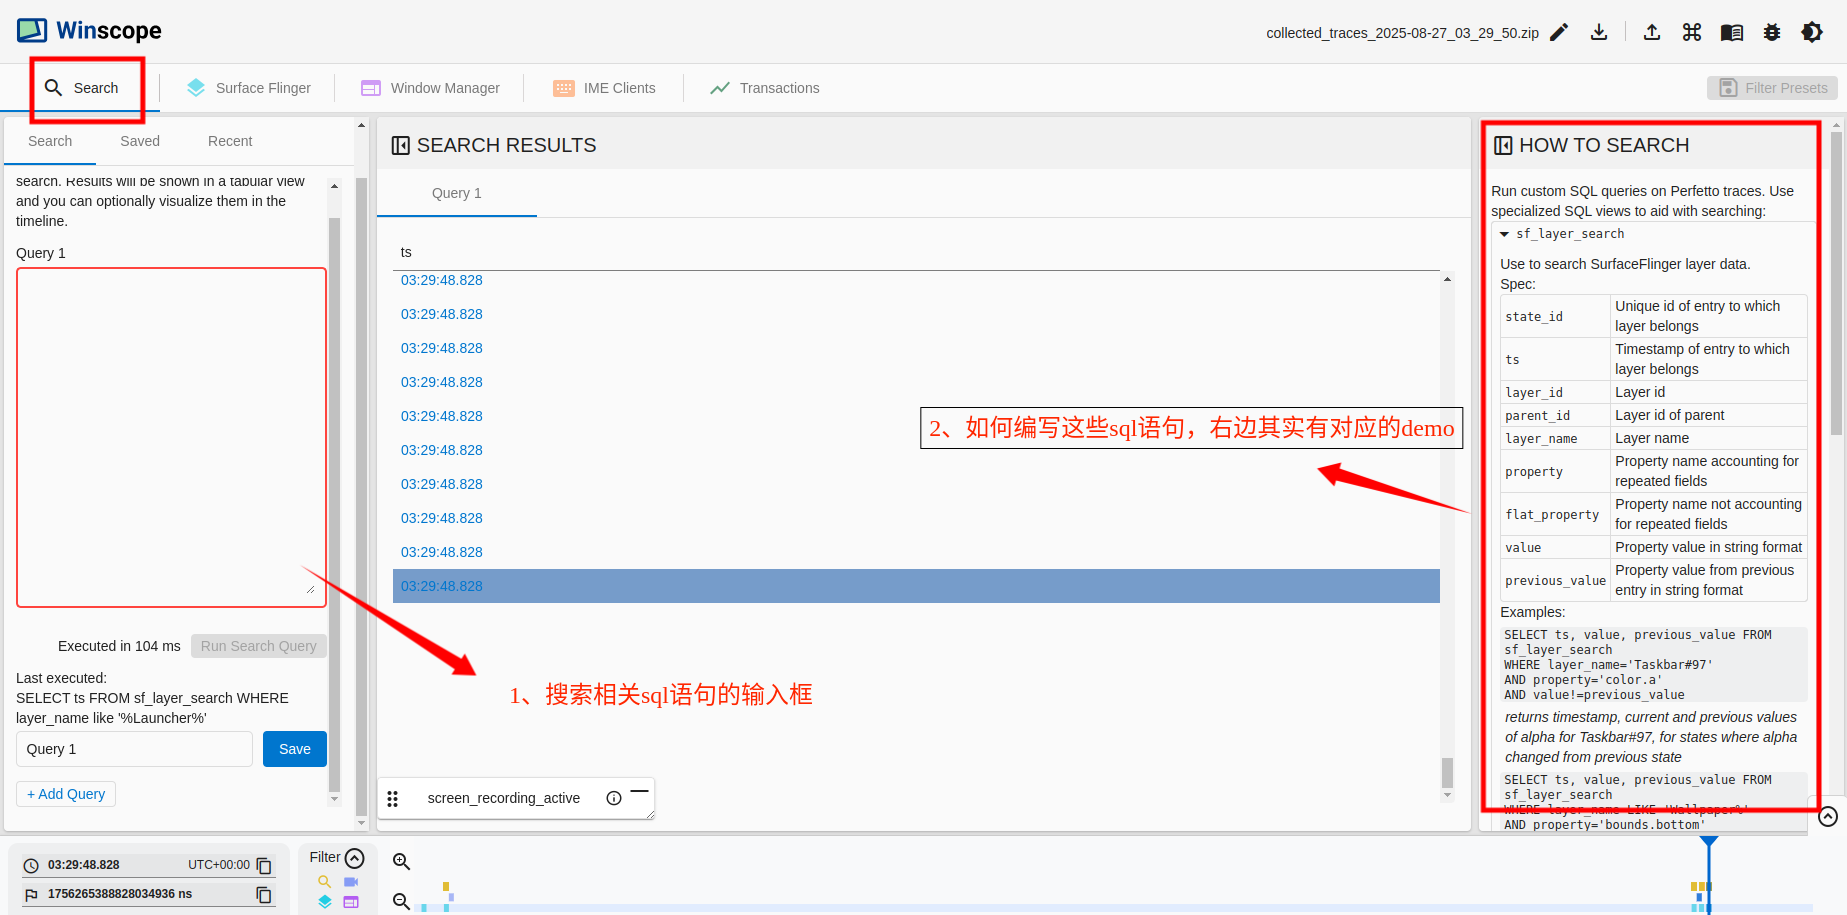Minimize the screen_recording_active overlay

640,791
